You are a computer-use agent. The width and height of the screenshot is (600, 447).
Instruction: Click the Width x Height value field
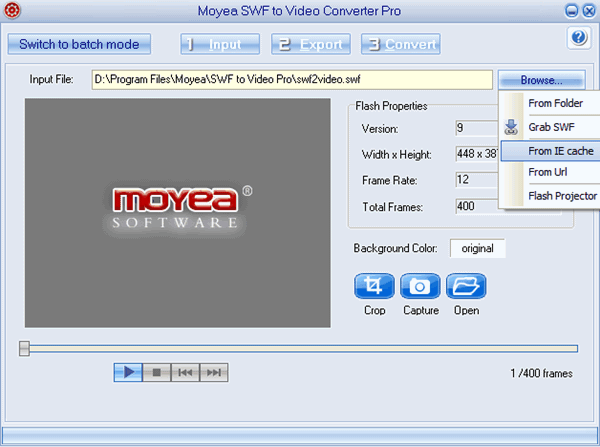[x=477, y=154]
